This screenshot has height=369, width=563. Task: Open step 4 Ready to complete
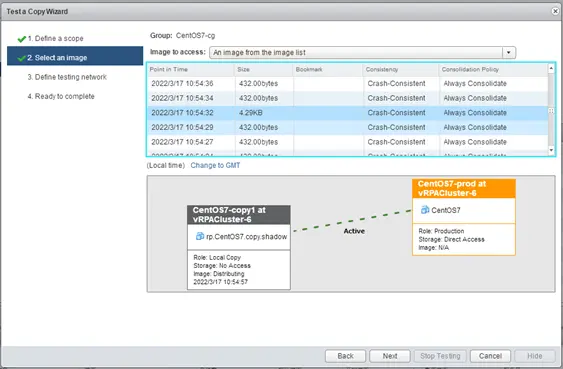tap(61, 96)
